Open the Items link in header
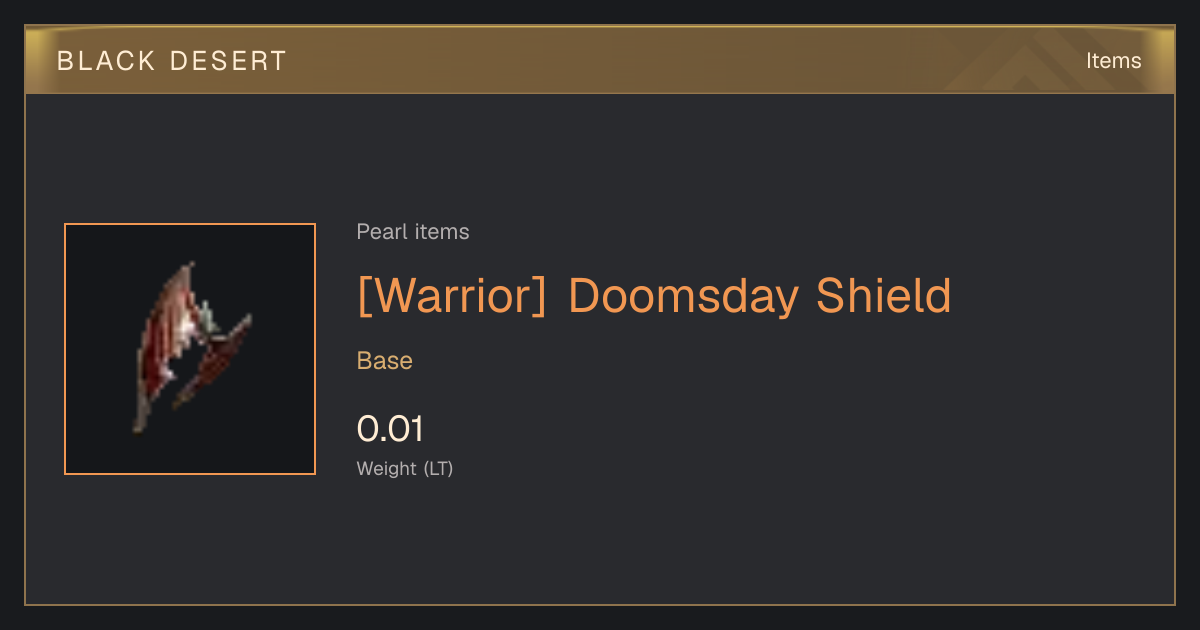 [x=1113, y=61]
